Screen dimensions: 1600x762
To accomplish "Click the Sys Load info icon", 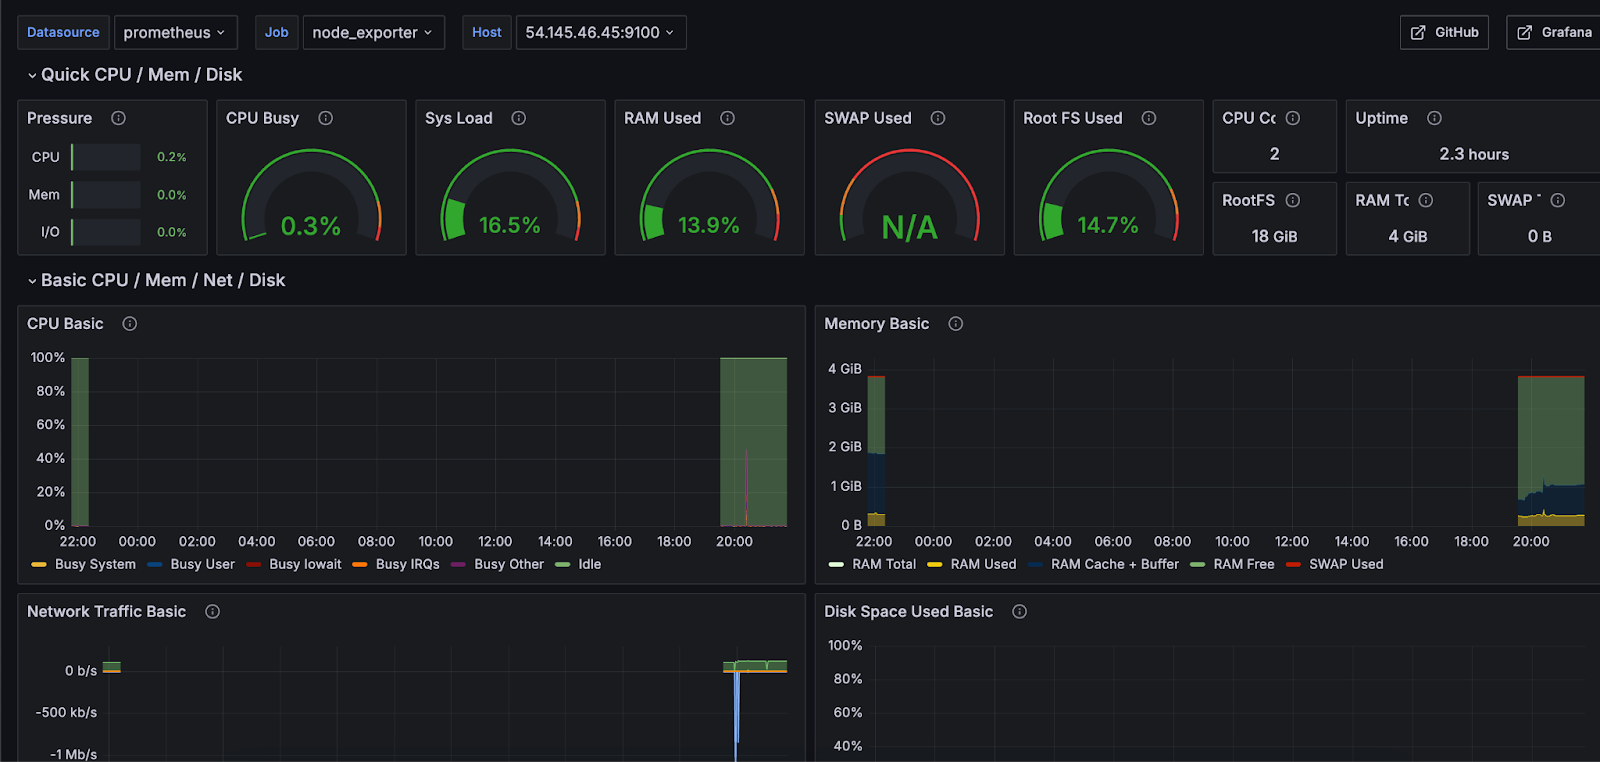I will click(518, 118).
